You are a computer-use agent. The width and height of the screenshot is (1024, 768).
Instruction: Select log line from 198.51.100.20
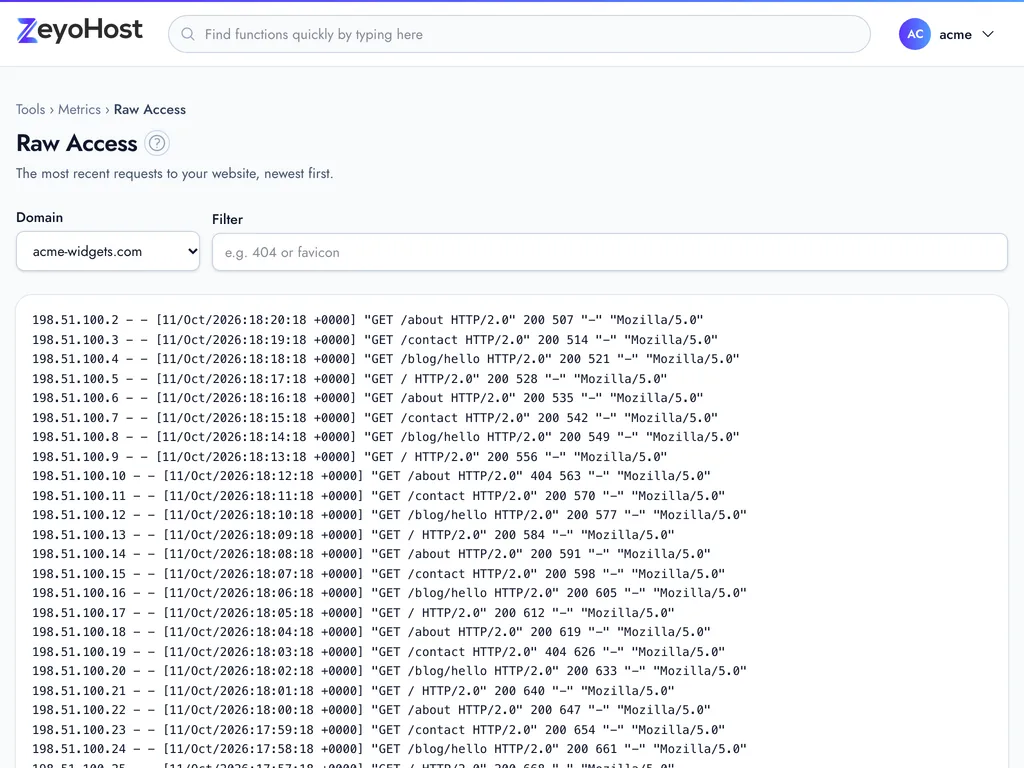coord(389,671)
